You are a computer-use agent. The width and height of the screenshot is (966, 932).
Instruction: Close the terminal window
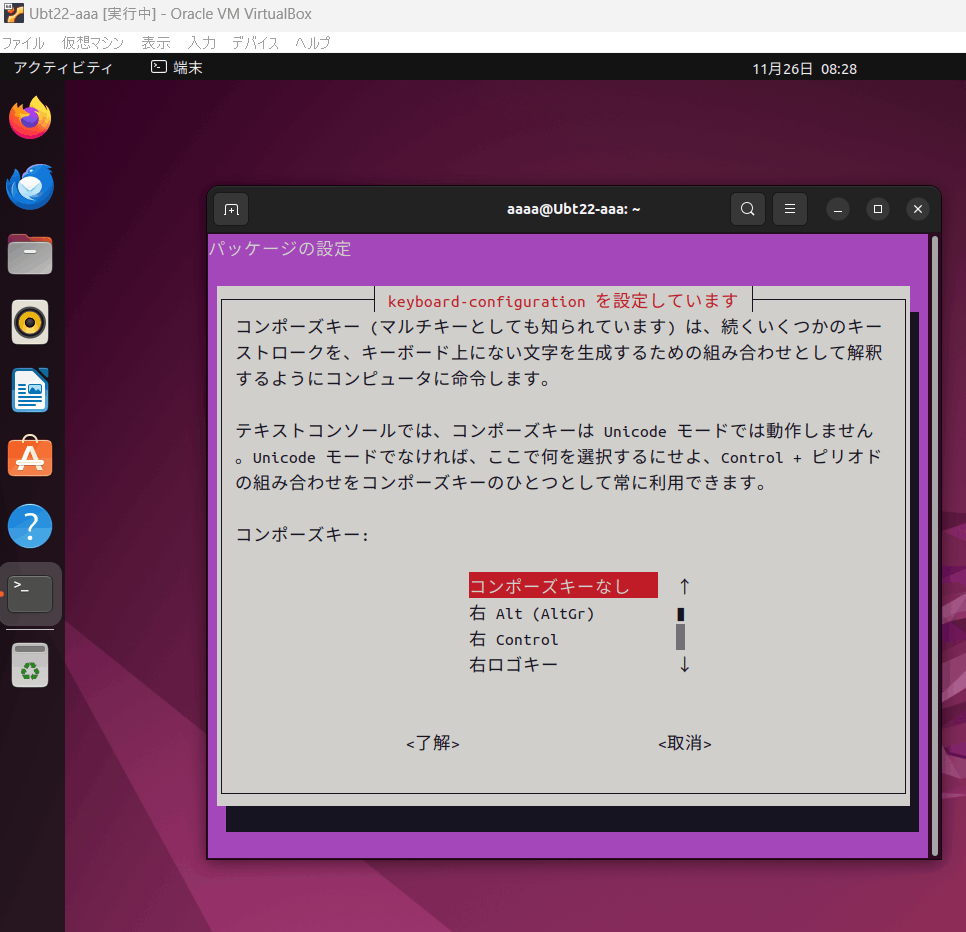coord(918,209)
